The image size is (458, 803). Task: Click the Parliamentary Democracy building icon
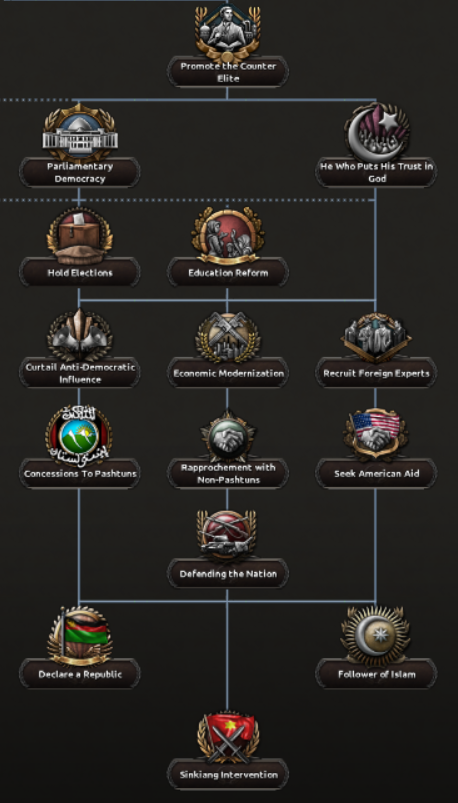pos(79,133)
